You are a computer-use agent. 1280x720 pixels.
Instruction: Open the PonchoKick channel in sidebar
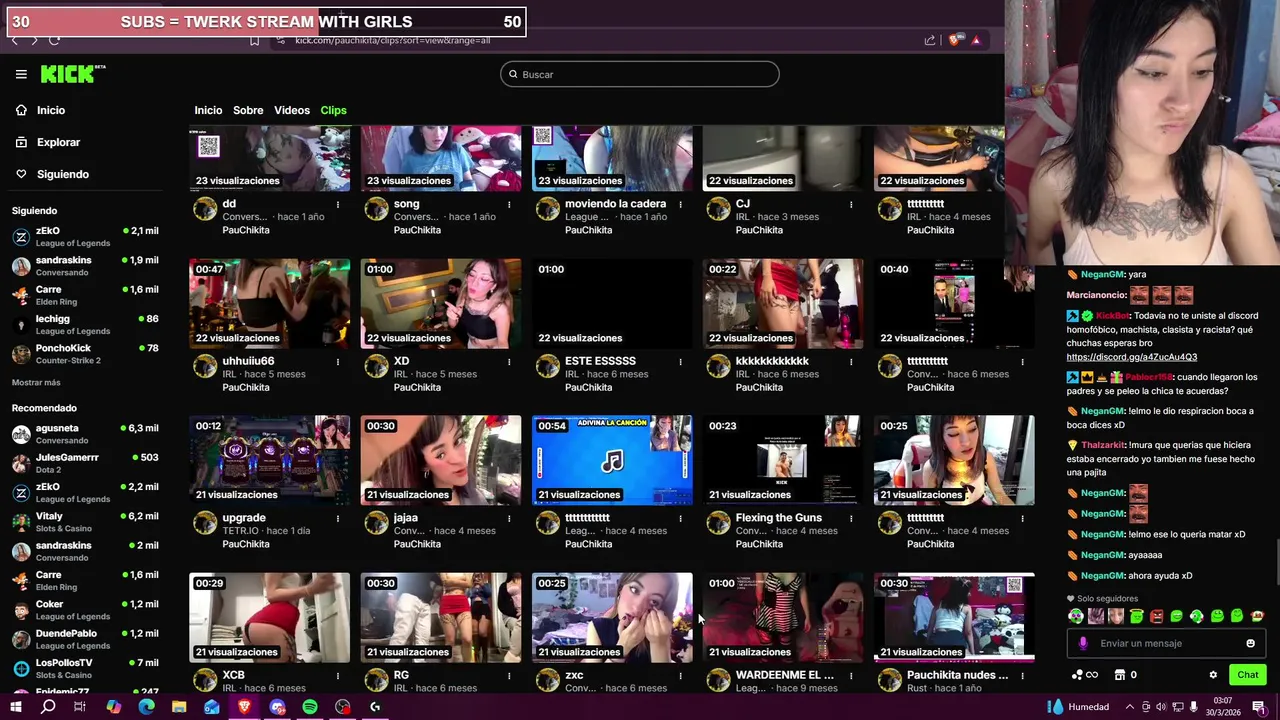pyautogui.click(x=85, y=354)
